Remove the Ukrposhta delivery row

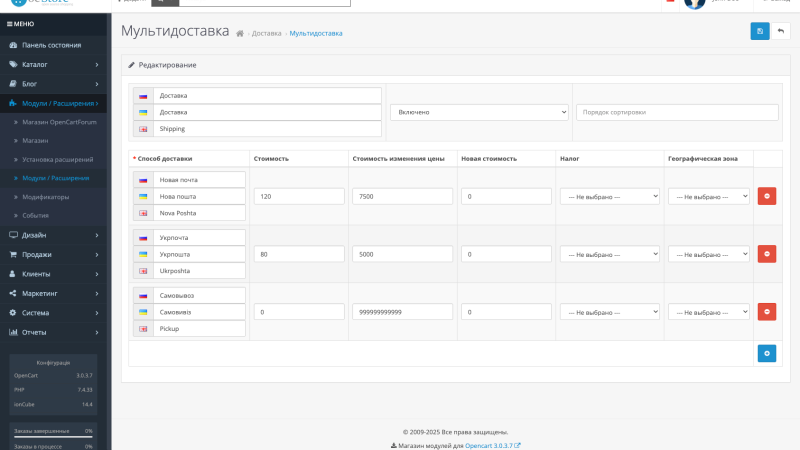click(x=767, y=254)
